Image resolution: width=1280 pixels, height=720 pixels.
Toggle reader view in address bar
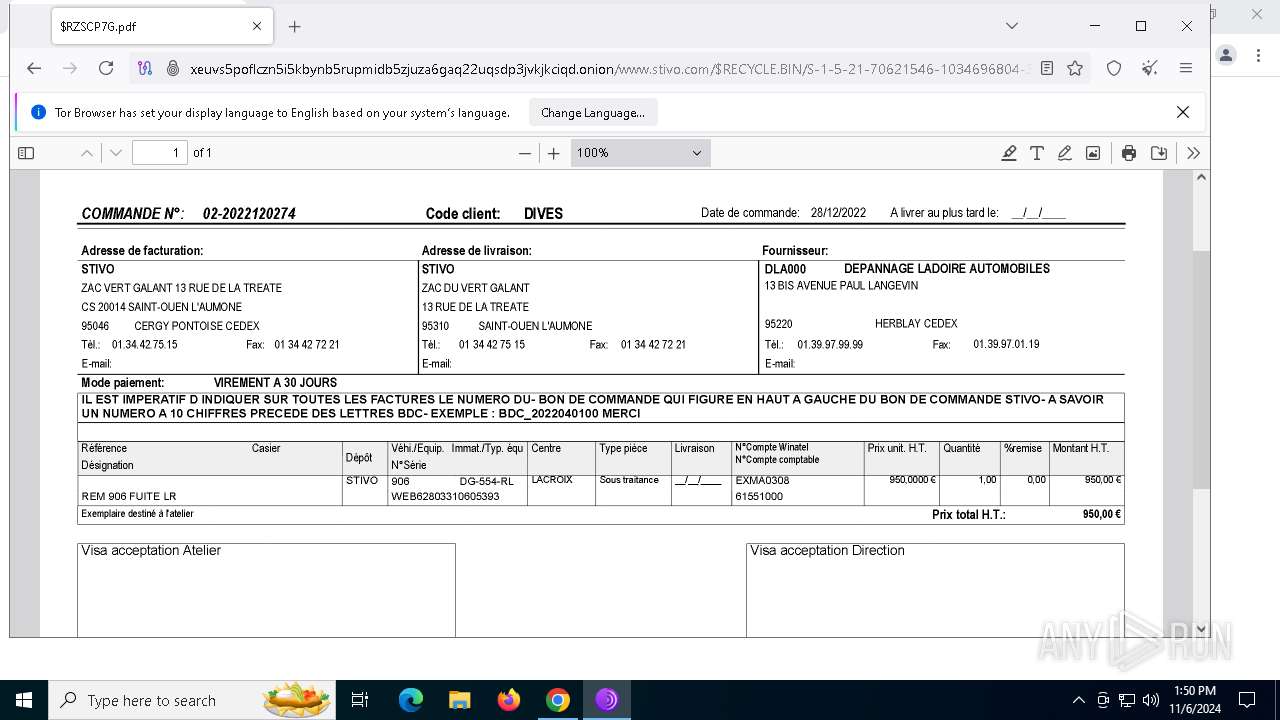tap(1046, 68)
